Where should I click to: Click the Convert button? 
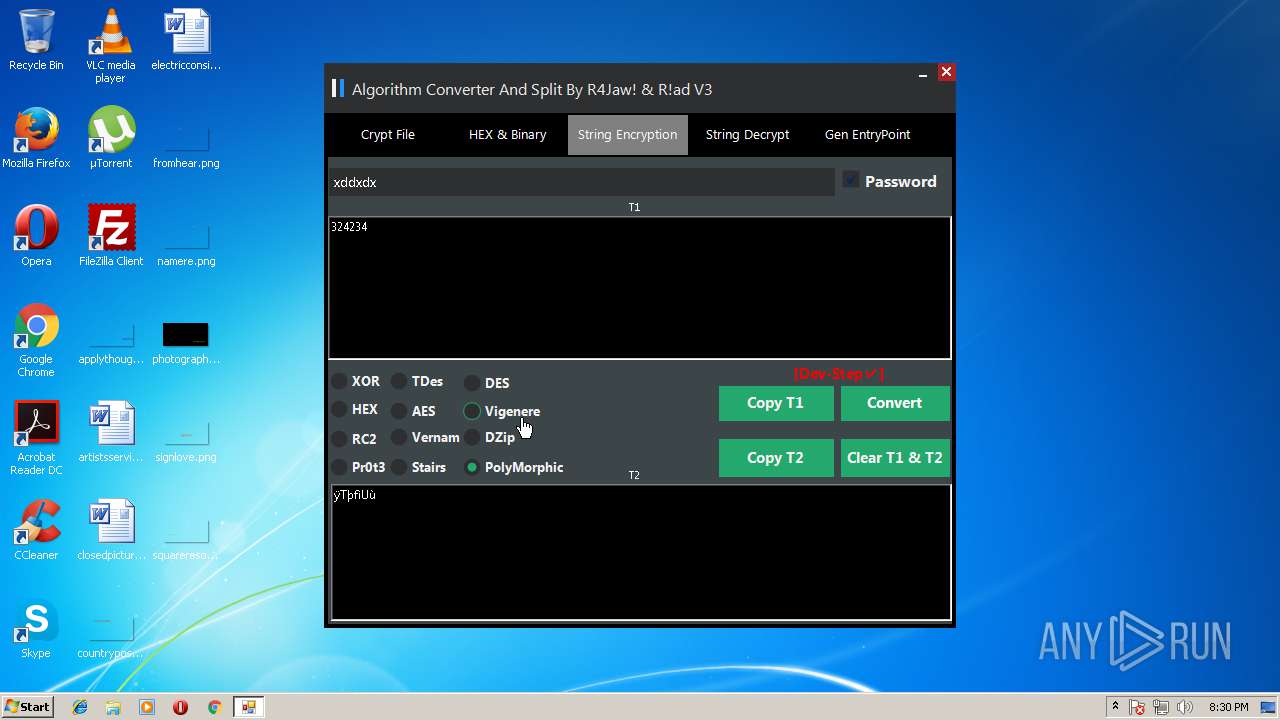click(895, 403)
